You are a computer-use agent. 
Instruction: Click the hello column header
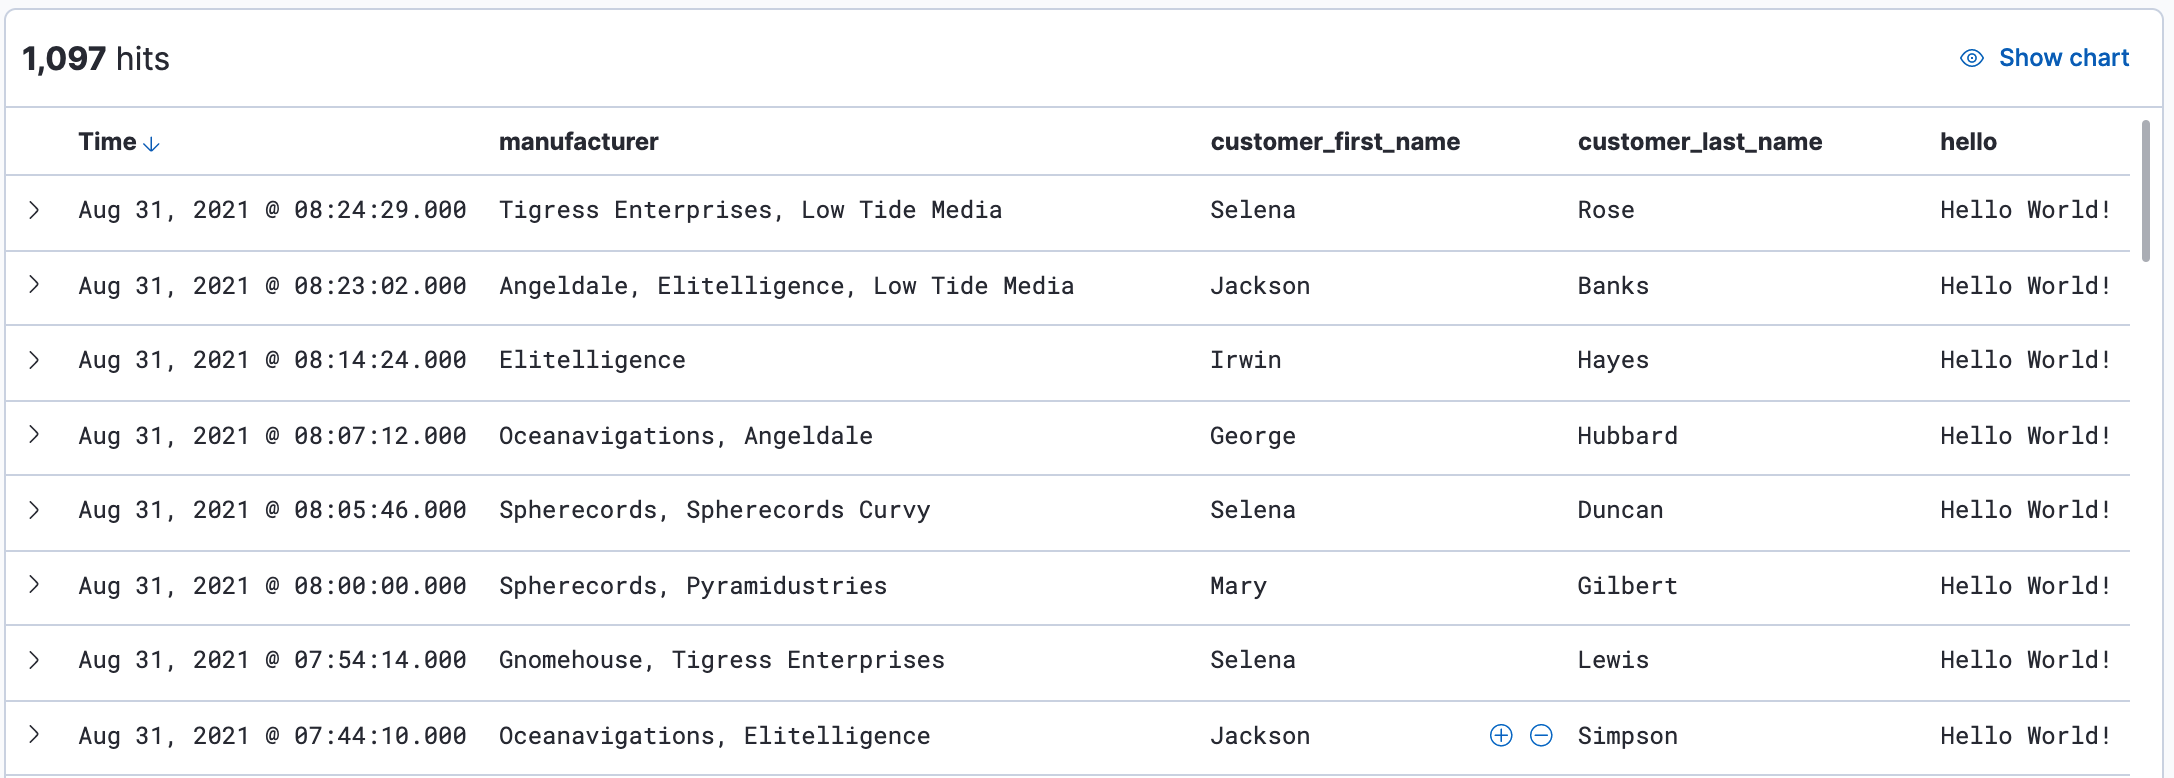tap(1966, 141)
